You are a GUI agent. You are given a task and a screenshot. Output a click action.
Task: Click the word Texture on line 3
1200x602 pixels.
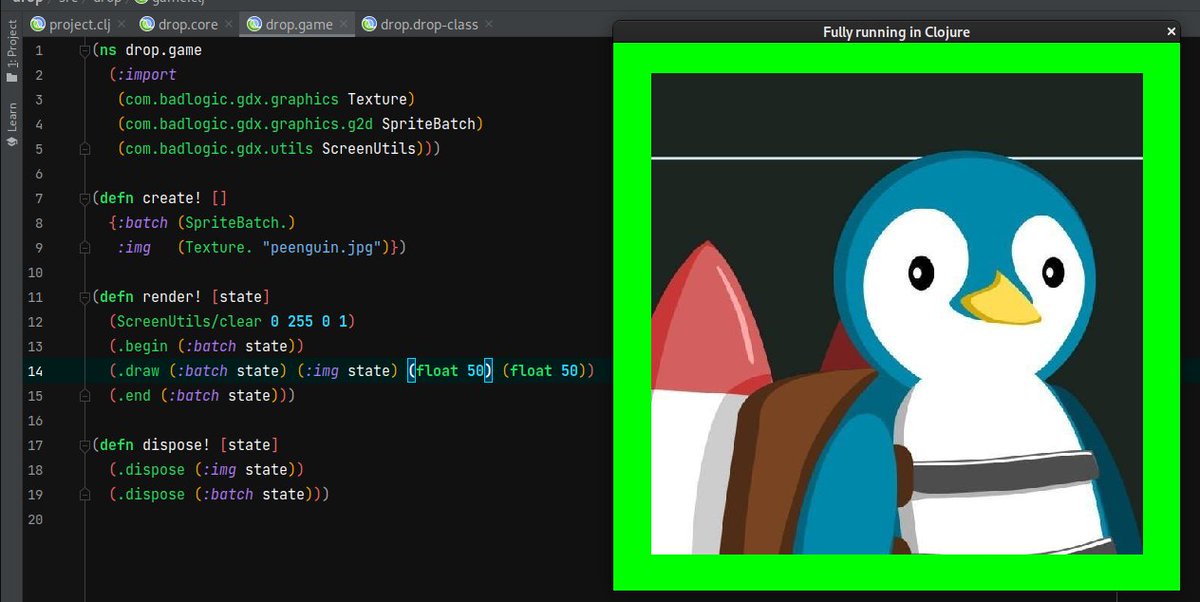click(378, 100)
